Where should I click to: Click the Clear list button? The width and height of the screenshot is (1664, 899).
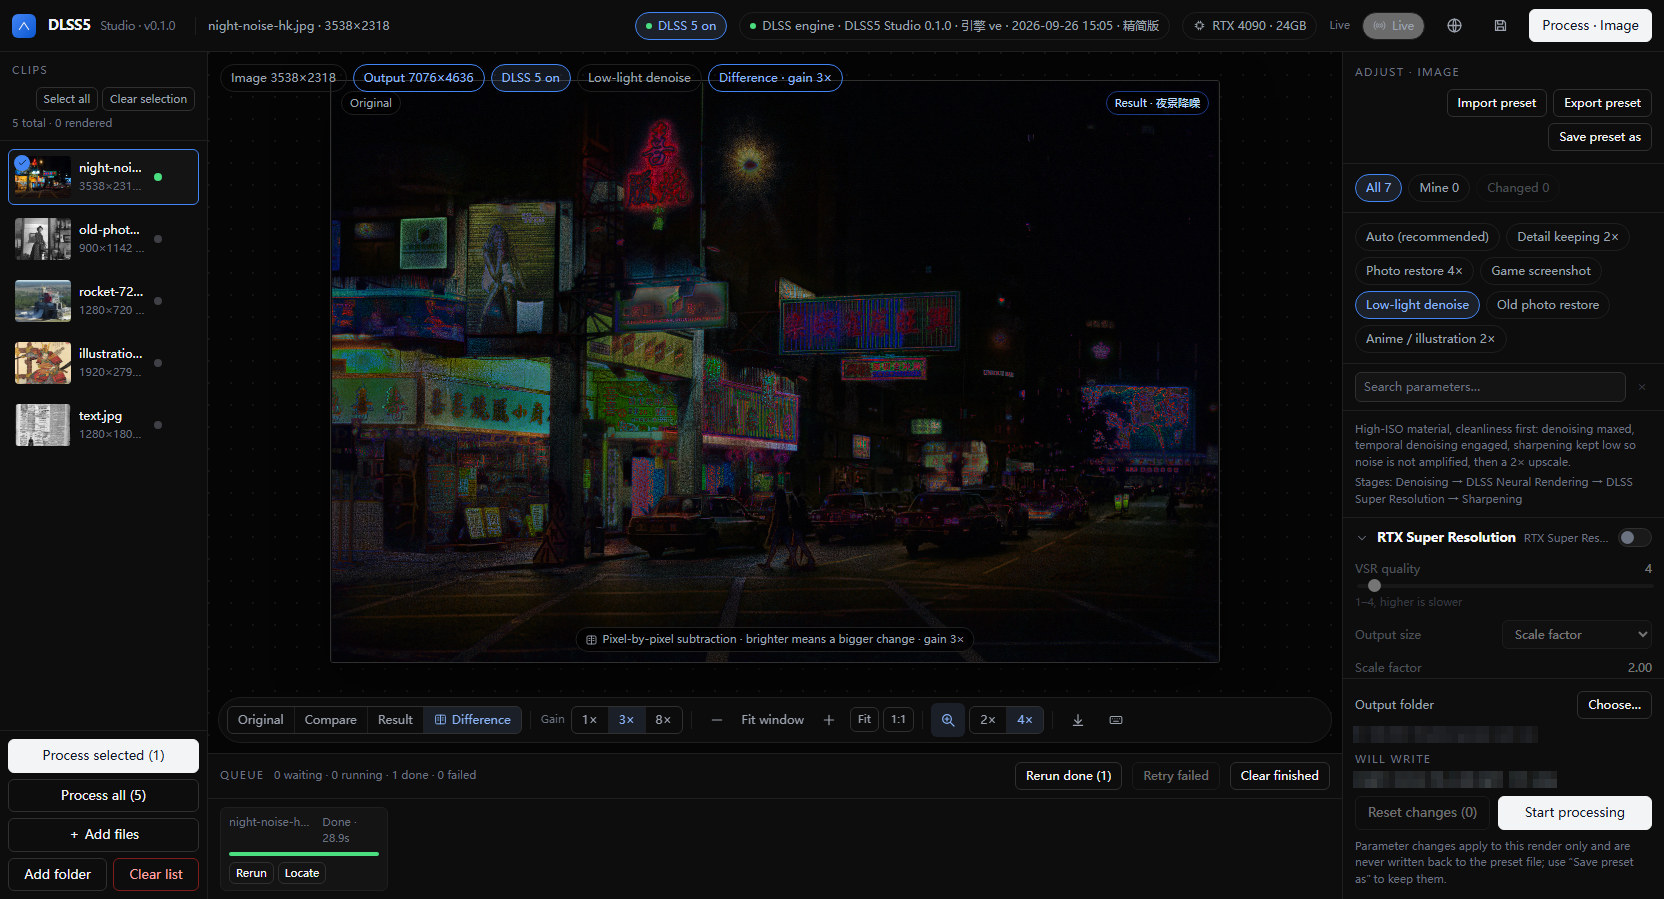[156, 875]
